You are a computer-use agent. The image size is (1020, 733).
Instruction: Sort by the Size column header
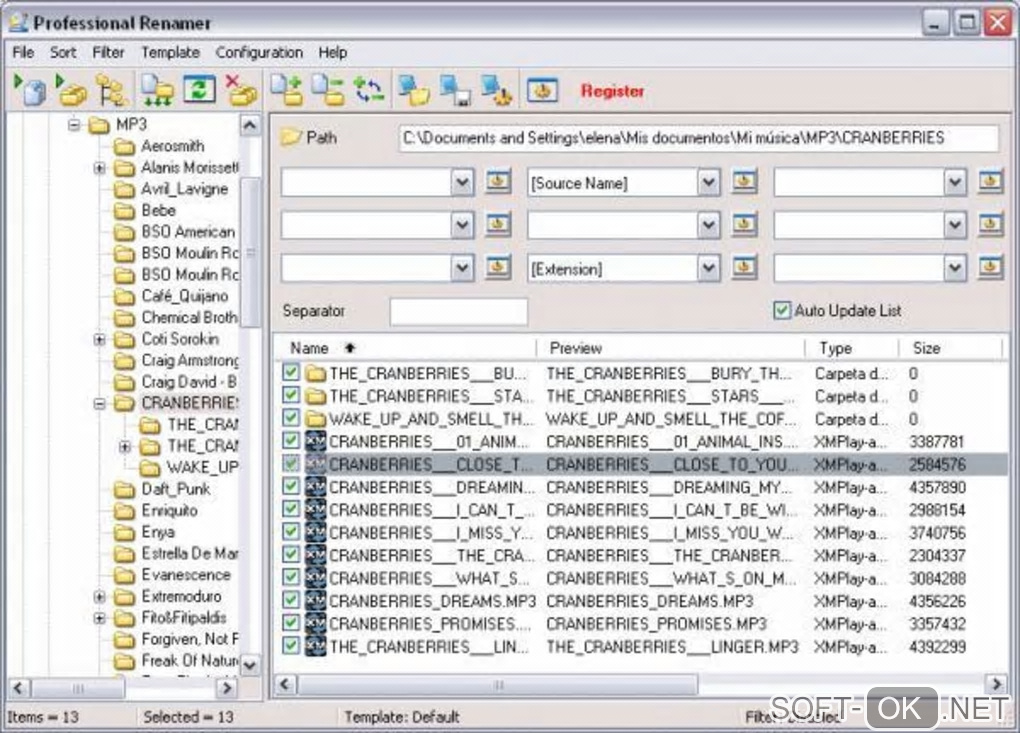950,348
